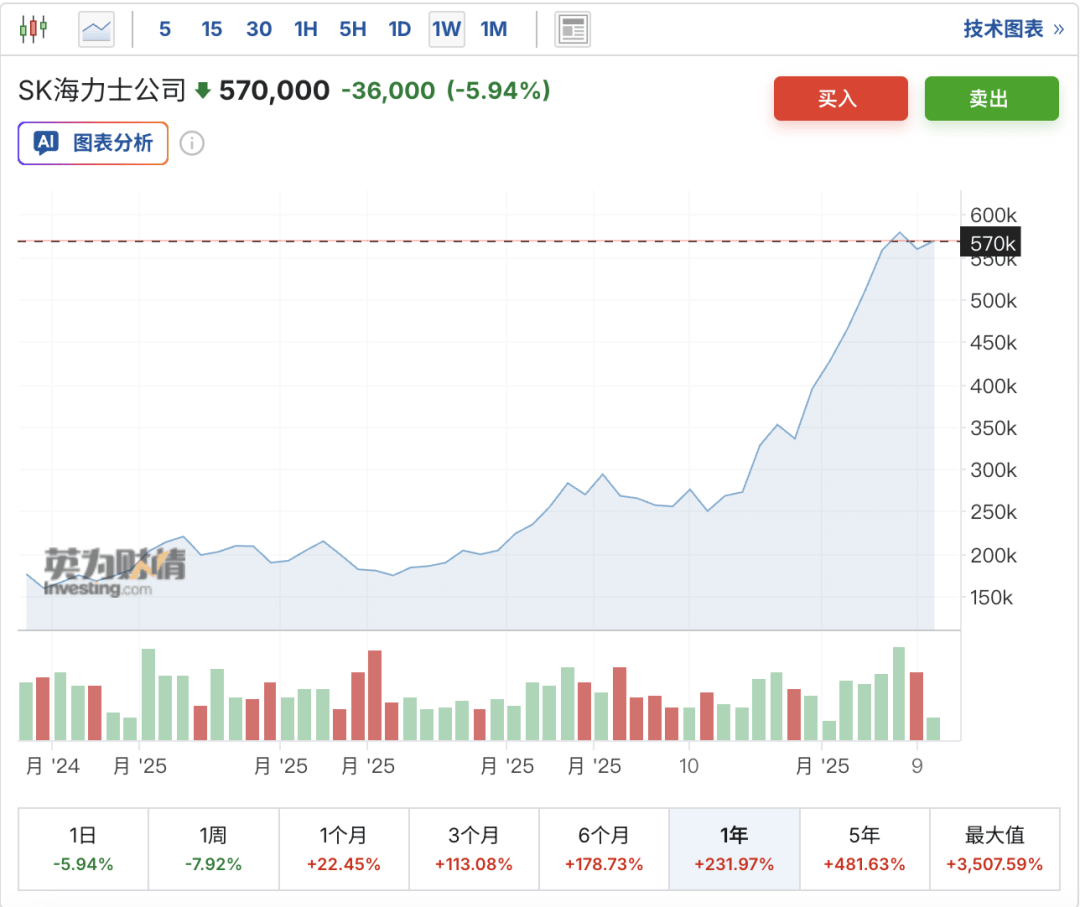This screenshot has height=907, width=1080.
Task: Expand the 技术图表 chevron
Action: 1058,29
